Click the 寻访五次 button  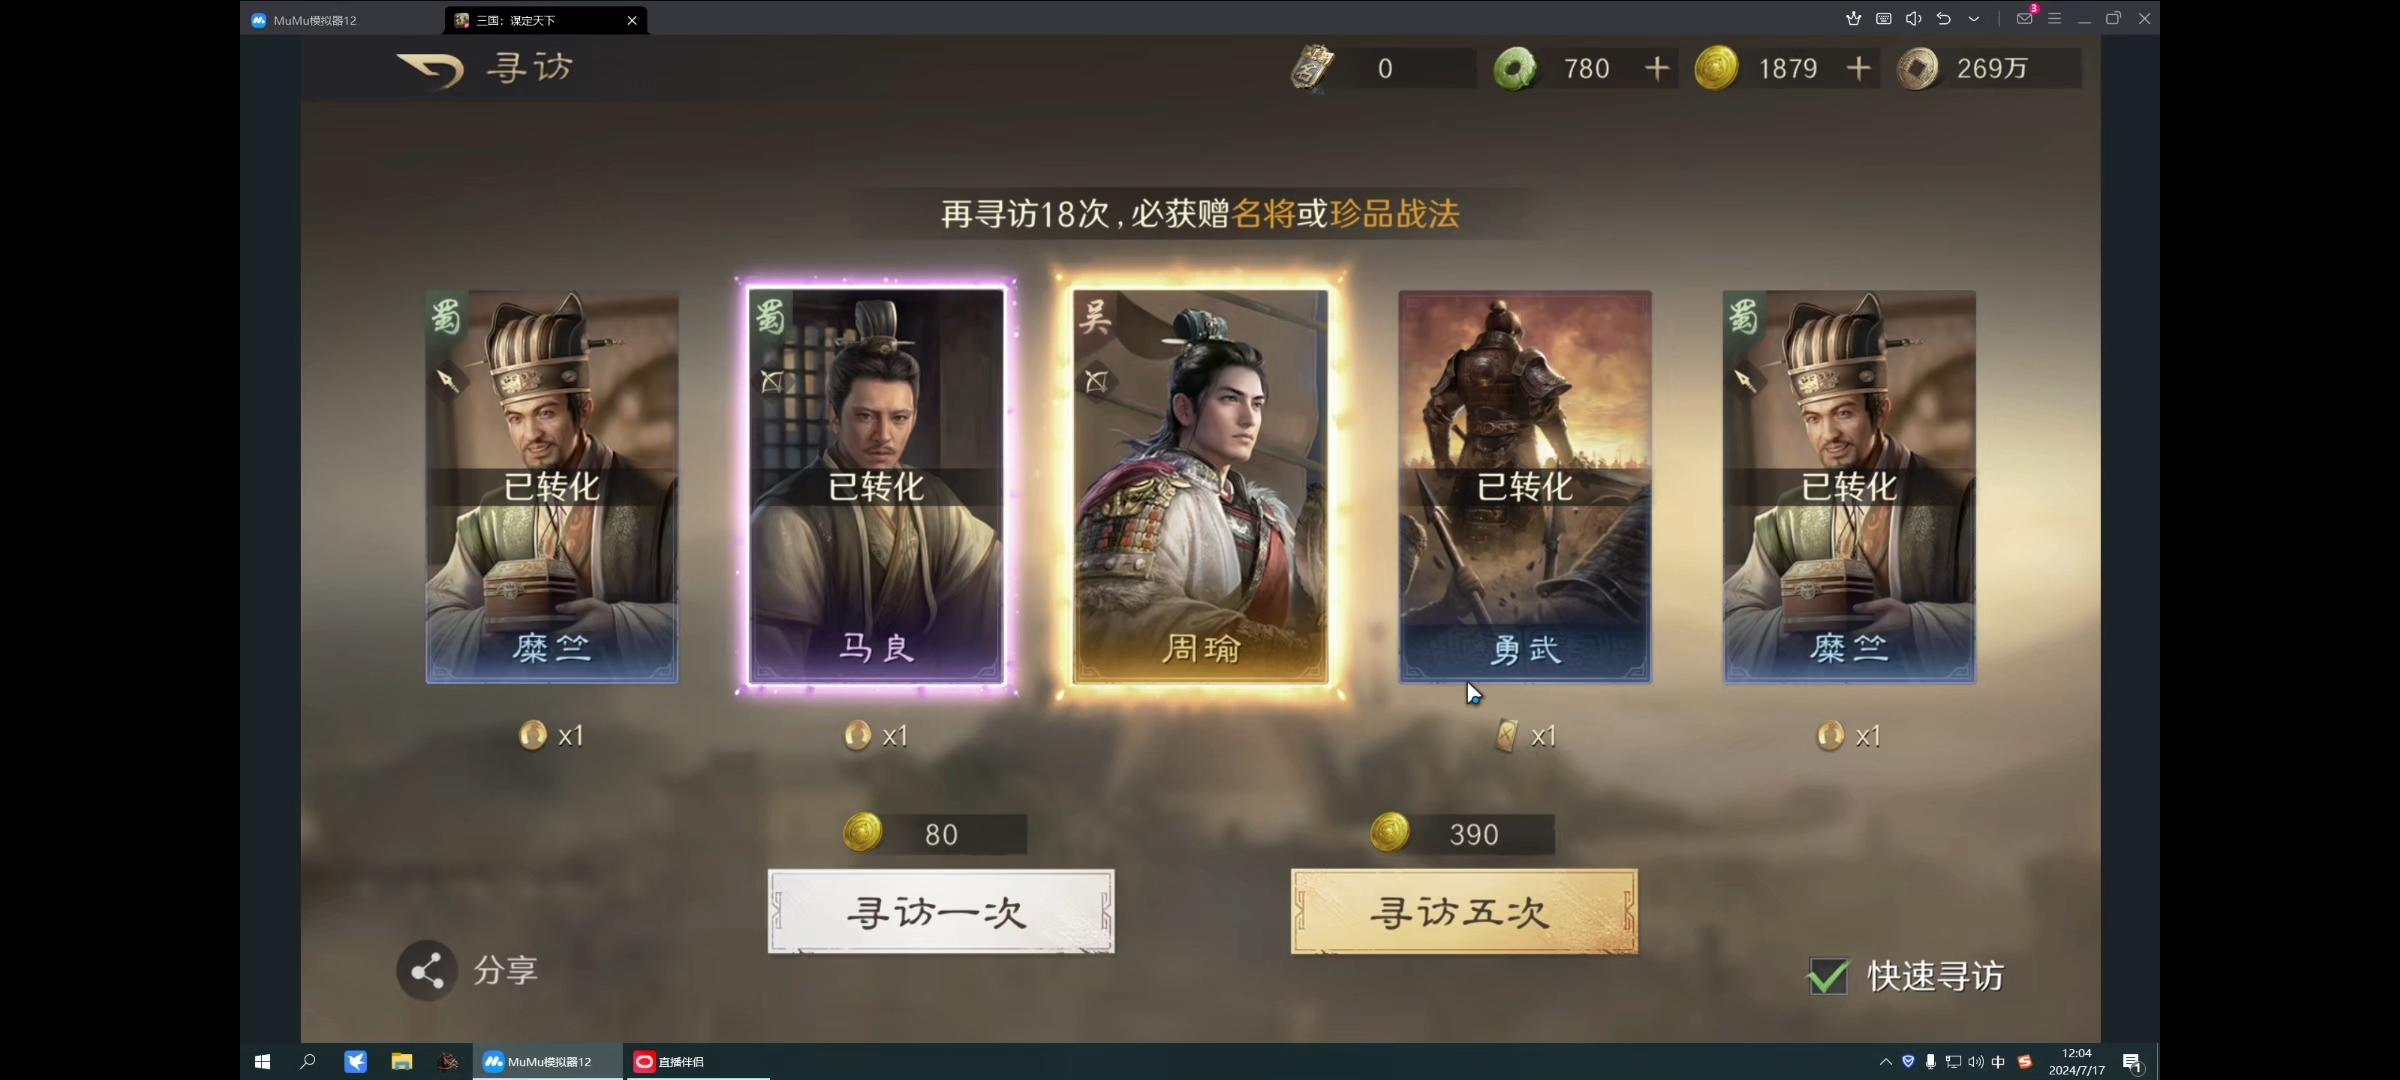pyautogui.click(x=1464, y=912)
